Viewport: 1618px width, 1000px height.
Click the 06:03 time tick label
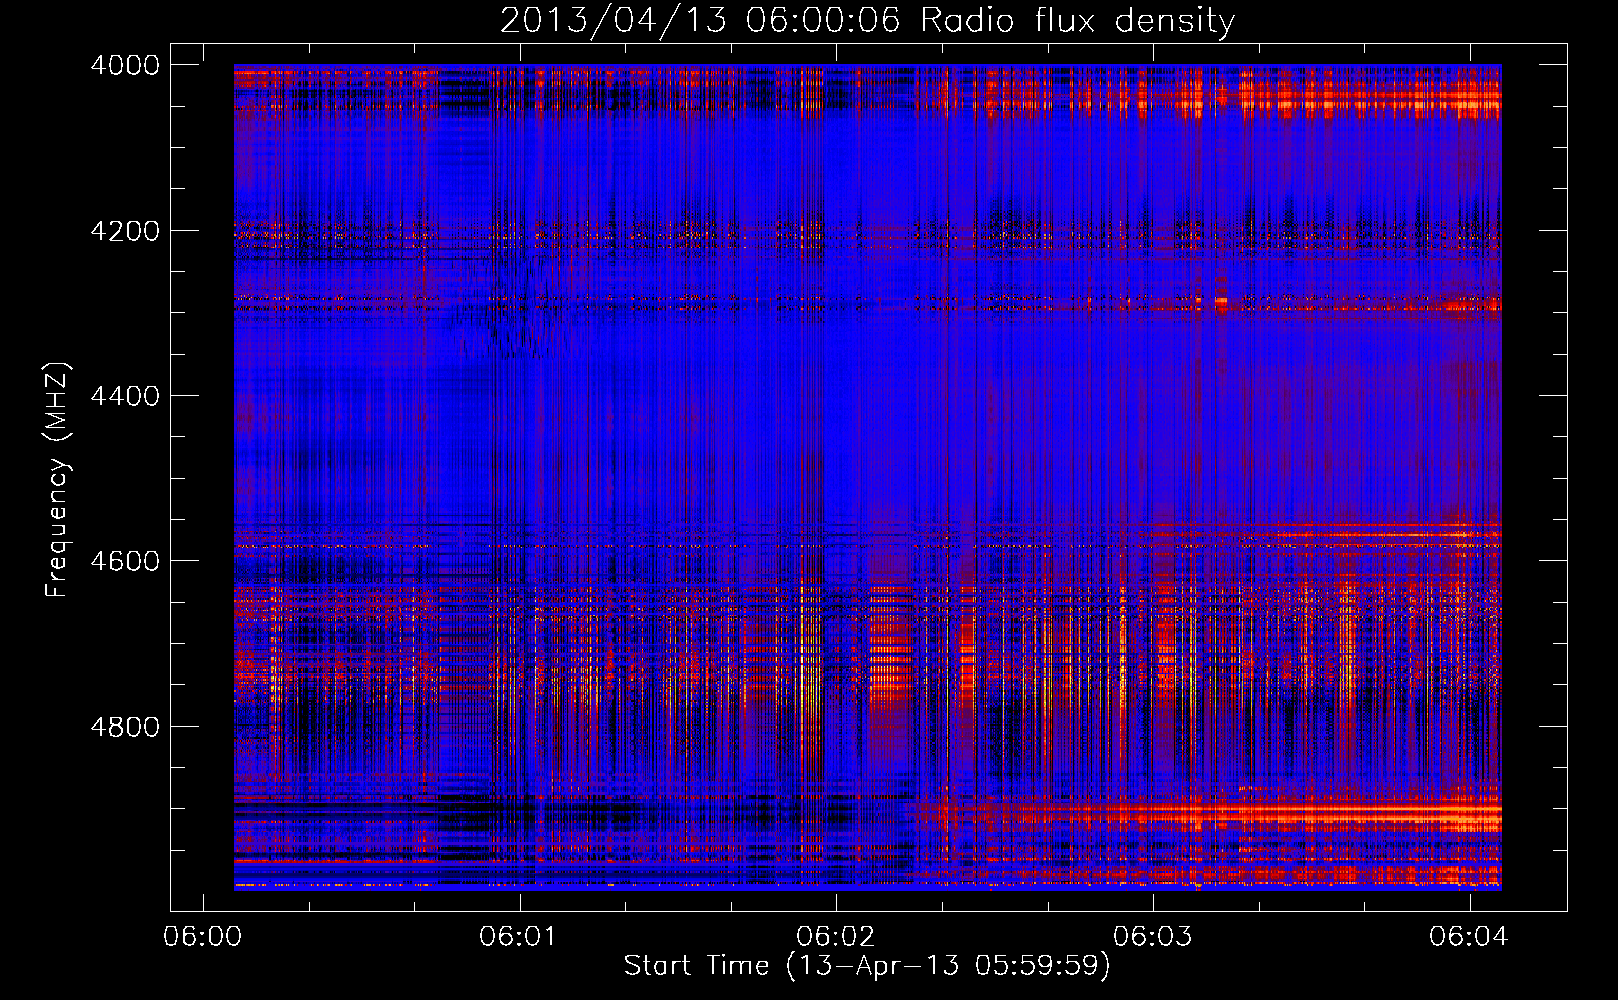click(1153, 937)
